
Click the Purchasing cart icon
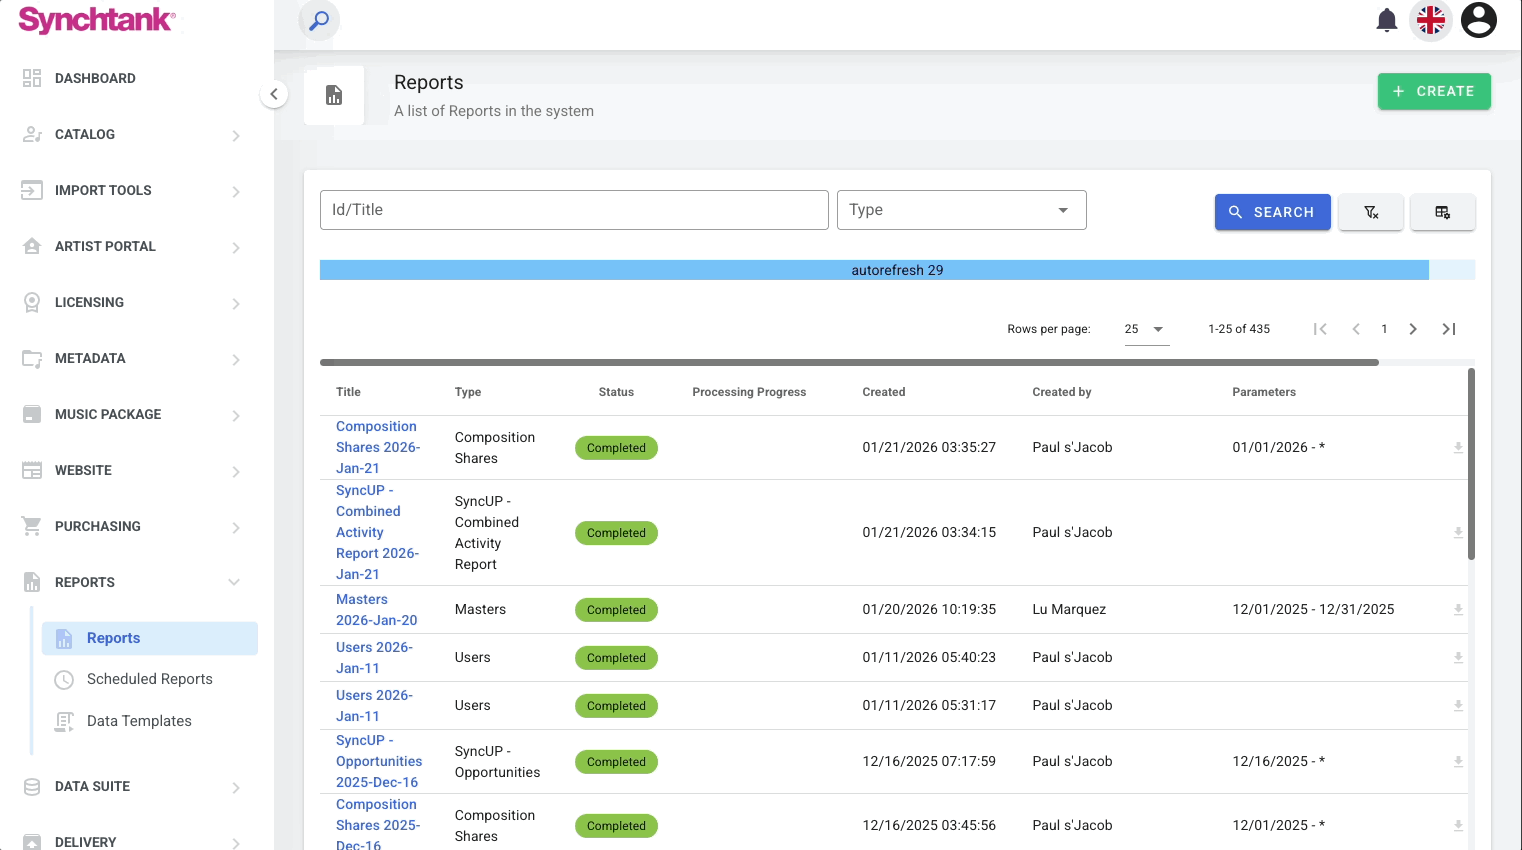32,526
